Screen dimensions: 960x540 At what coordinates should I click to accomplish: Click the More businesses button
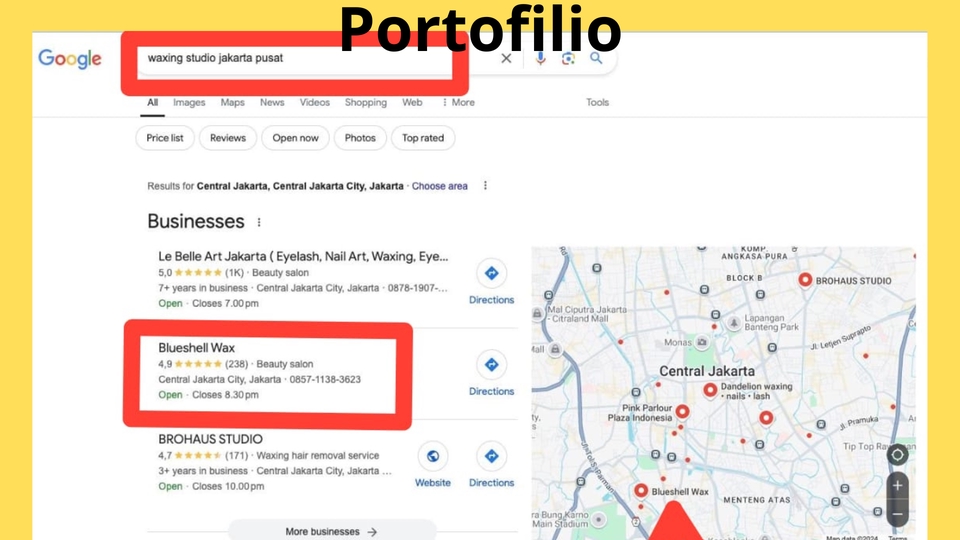click(332, 531)
